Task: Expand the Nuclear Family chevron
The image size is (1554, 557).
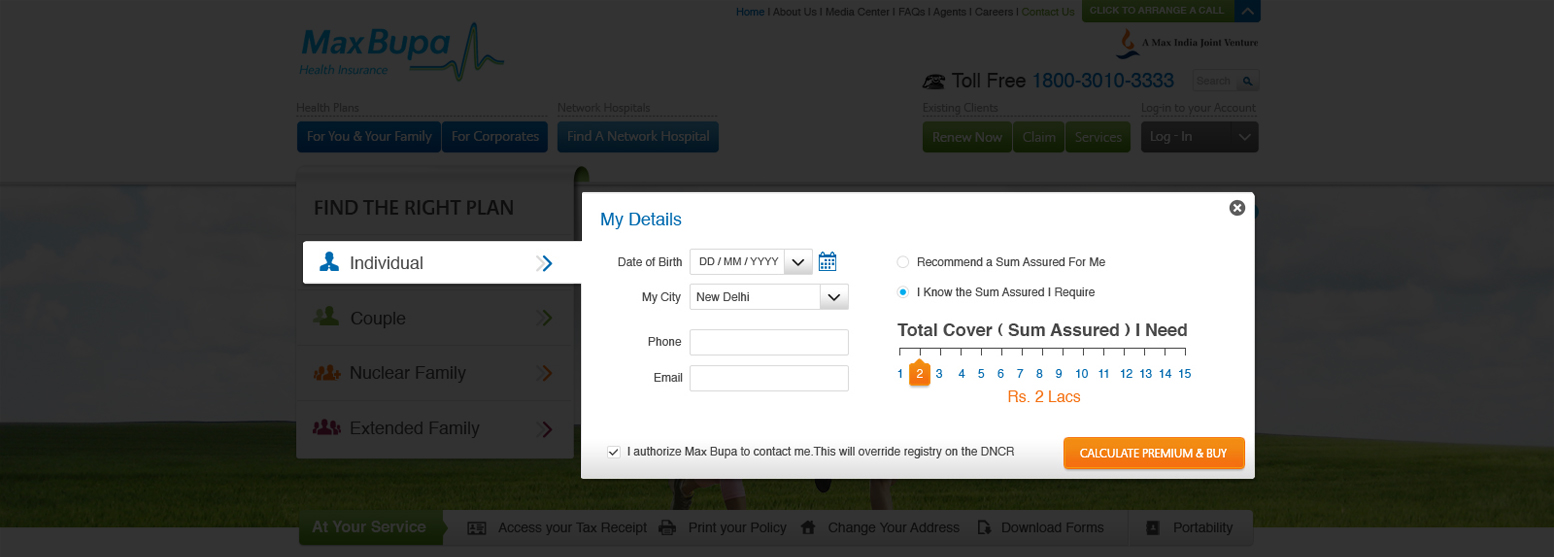Action: coord(545,373)
